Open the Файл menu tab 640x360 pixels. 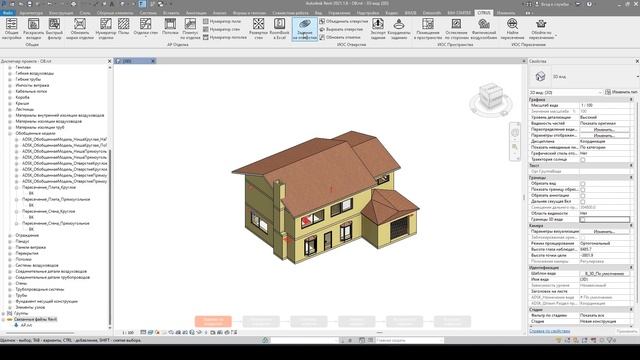tap(7, 13)
